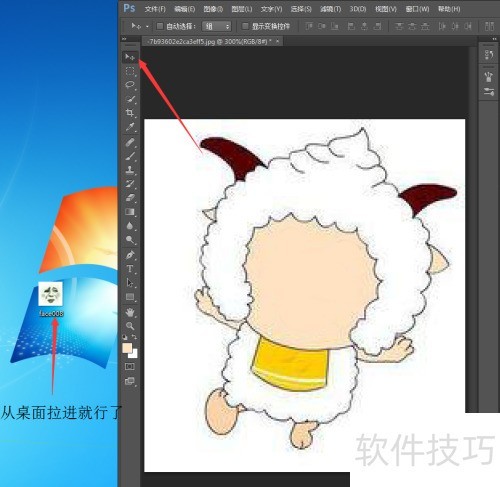Viewport: 500px width, 487px height.
Task: Open the Move tool preset picker arrow
Action: [x=147, y=26]
